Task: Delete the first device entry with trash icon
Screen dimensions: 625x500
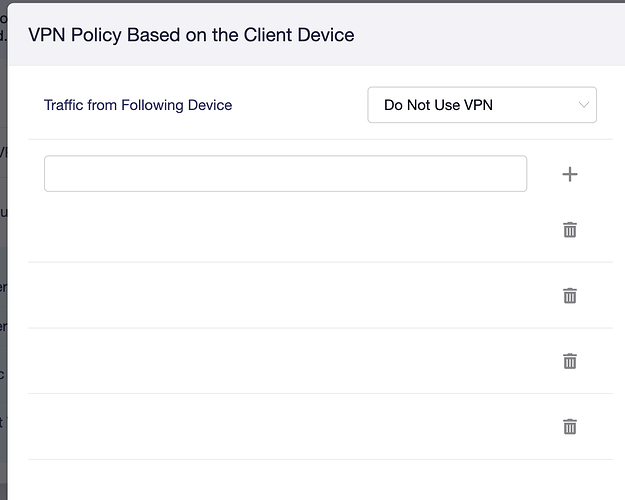Action: (570, 230)
